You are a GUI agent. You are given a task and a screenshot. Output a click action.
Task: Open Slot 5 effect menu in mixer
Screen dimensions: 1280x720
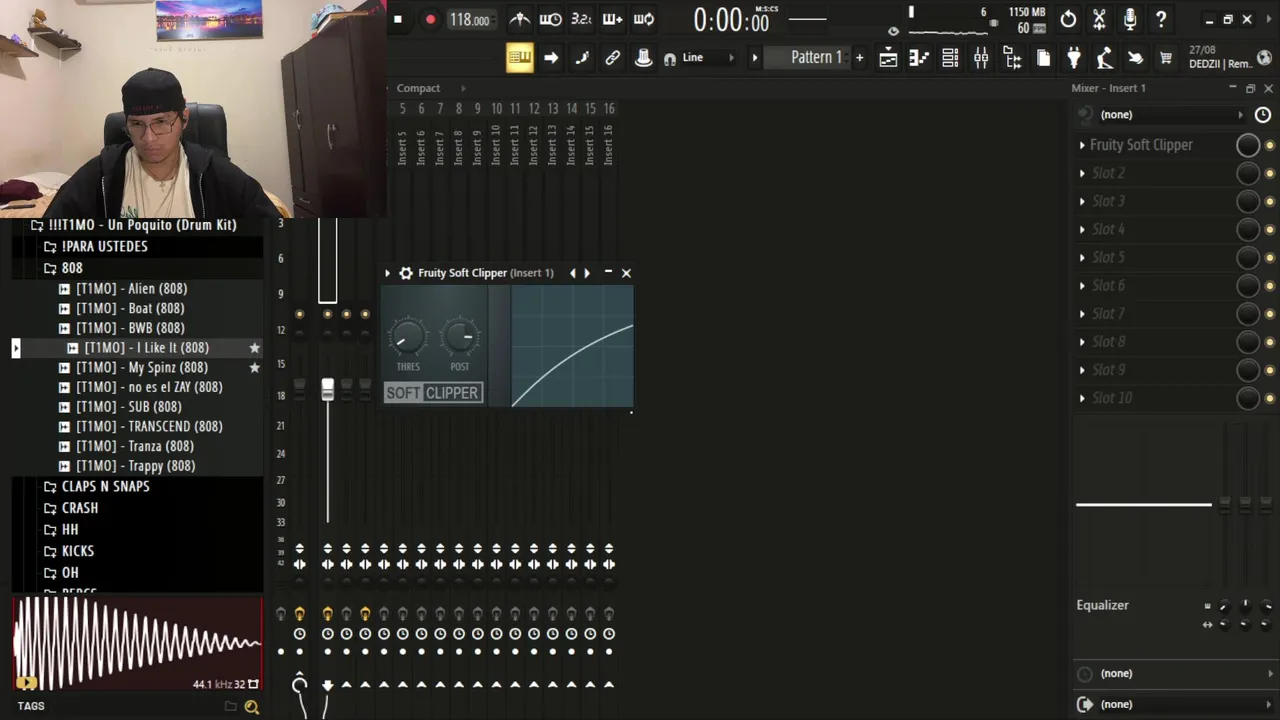(x=1082, y=257)
